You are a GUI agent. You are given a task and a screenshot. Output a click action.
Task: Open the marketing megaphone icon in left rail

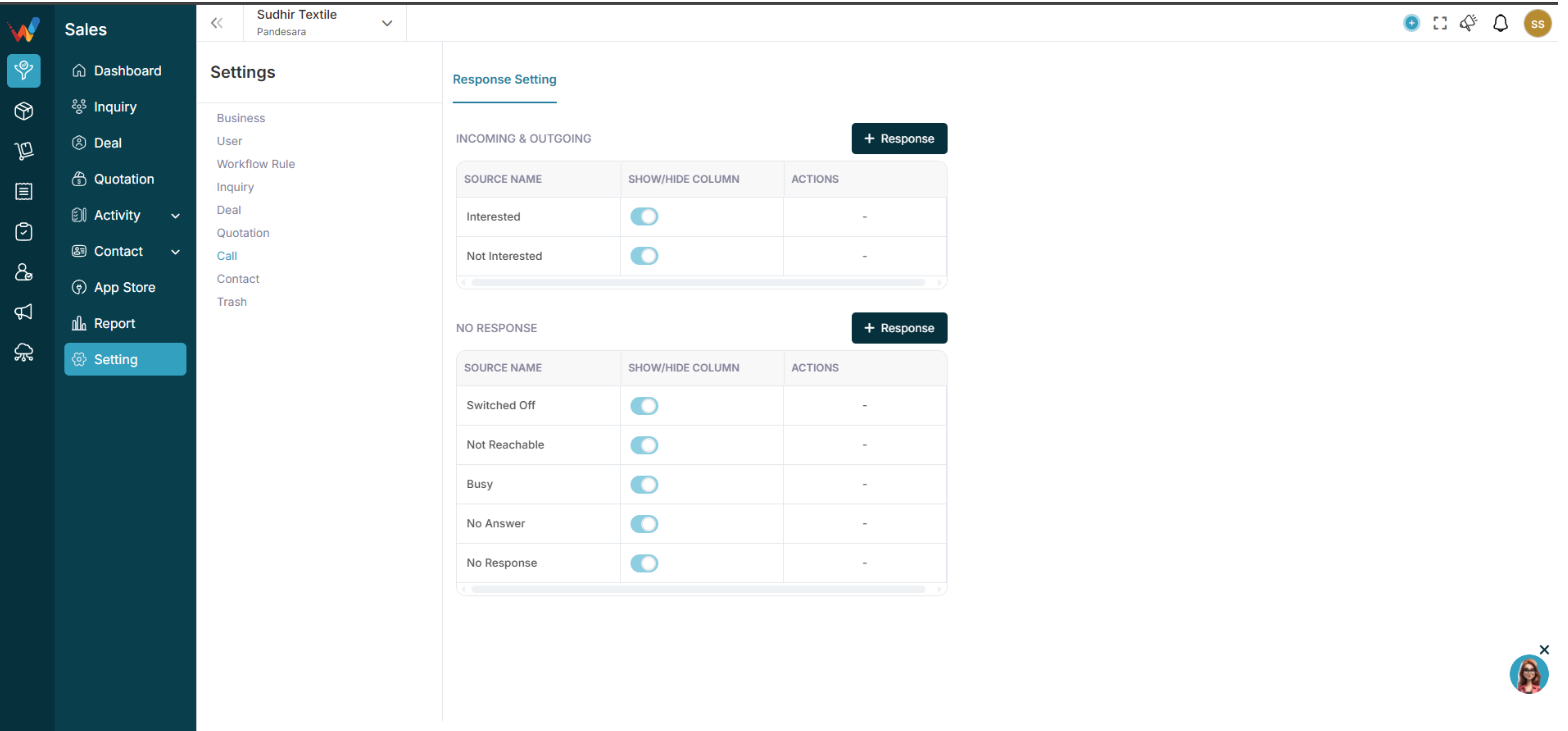coord(24,312)
